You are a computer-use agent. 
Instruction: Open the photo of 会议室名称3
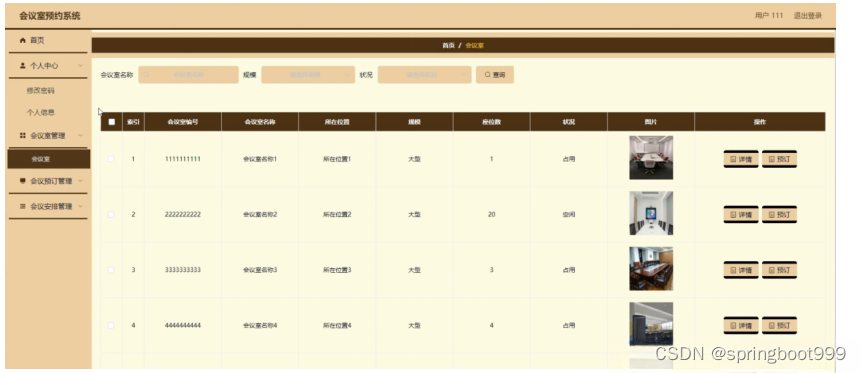[651, 269]
